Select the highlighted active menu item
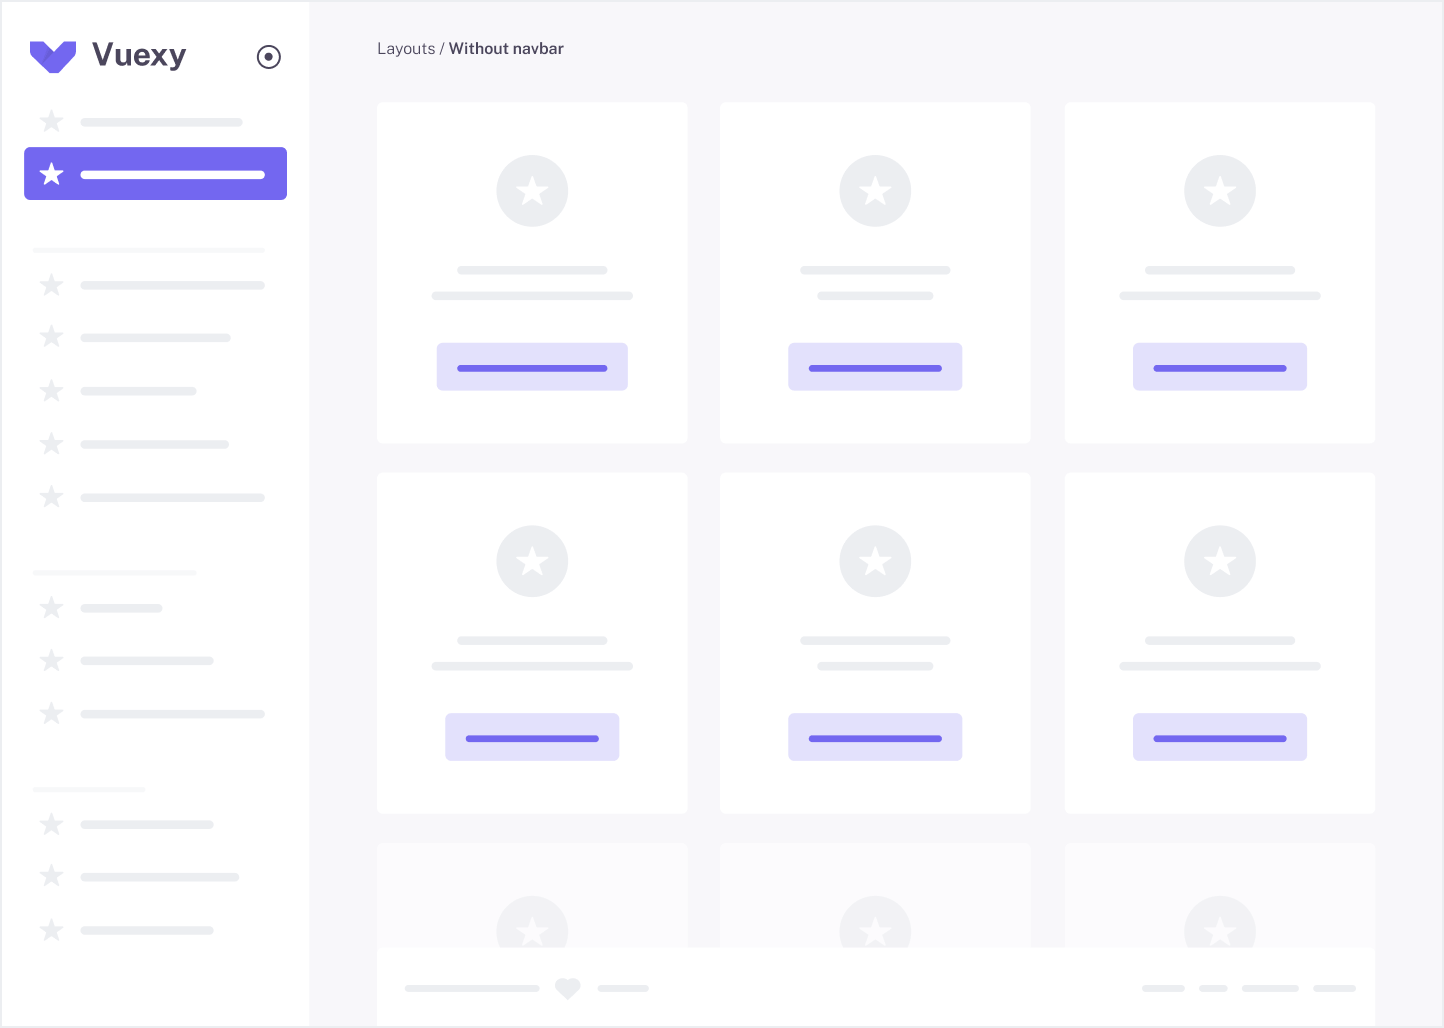The width and height of the screenshot is (1444, 1028). 155,173
